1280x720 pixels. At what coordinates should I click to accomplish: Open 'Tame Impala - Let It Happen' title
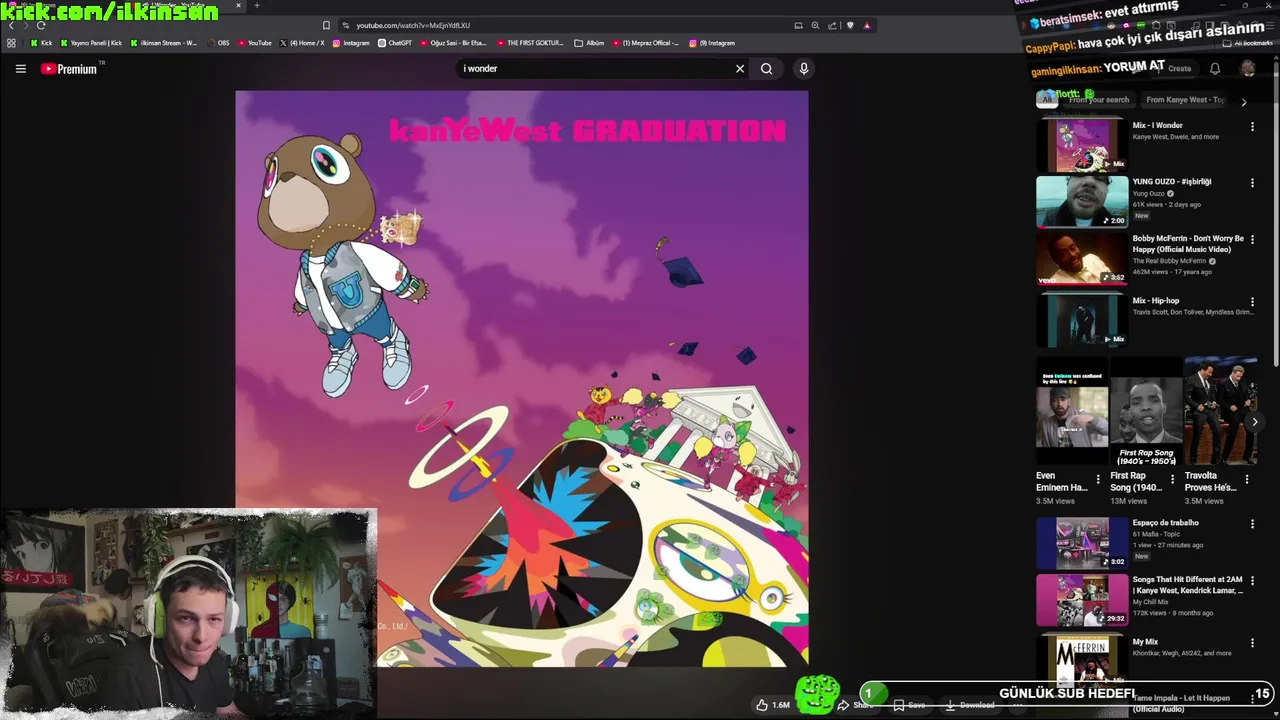1183,703
